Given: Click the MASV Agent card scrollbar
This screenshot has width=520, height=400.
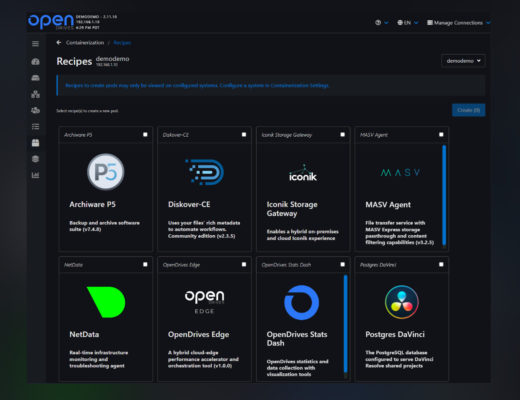Looking at the screenshot, I should coord(444,195).
